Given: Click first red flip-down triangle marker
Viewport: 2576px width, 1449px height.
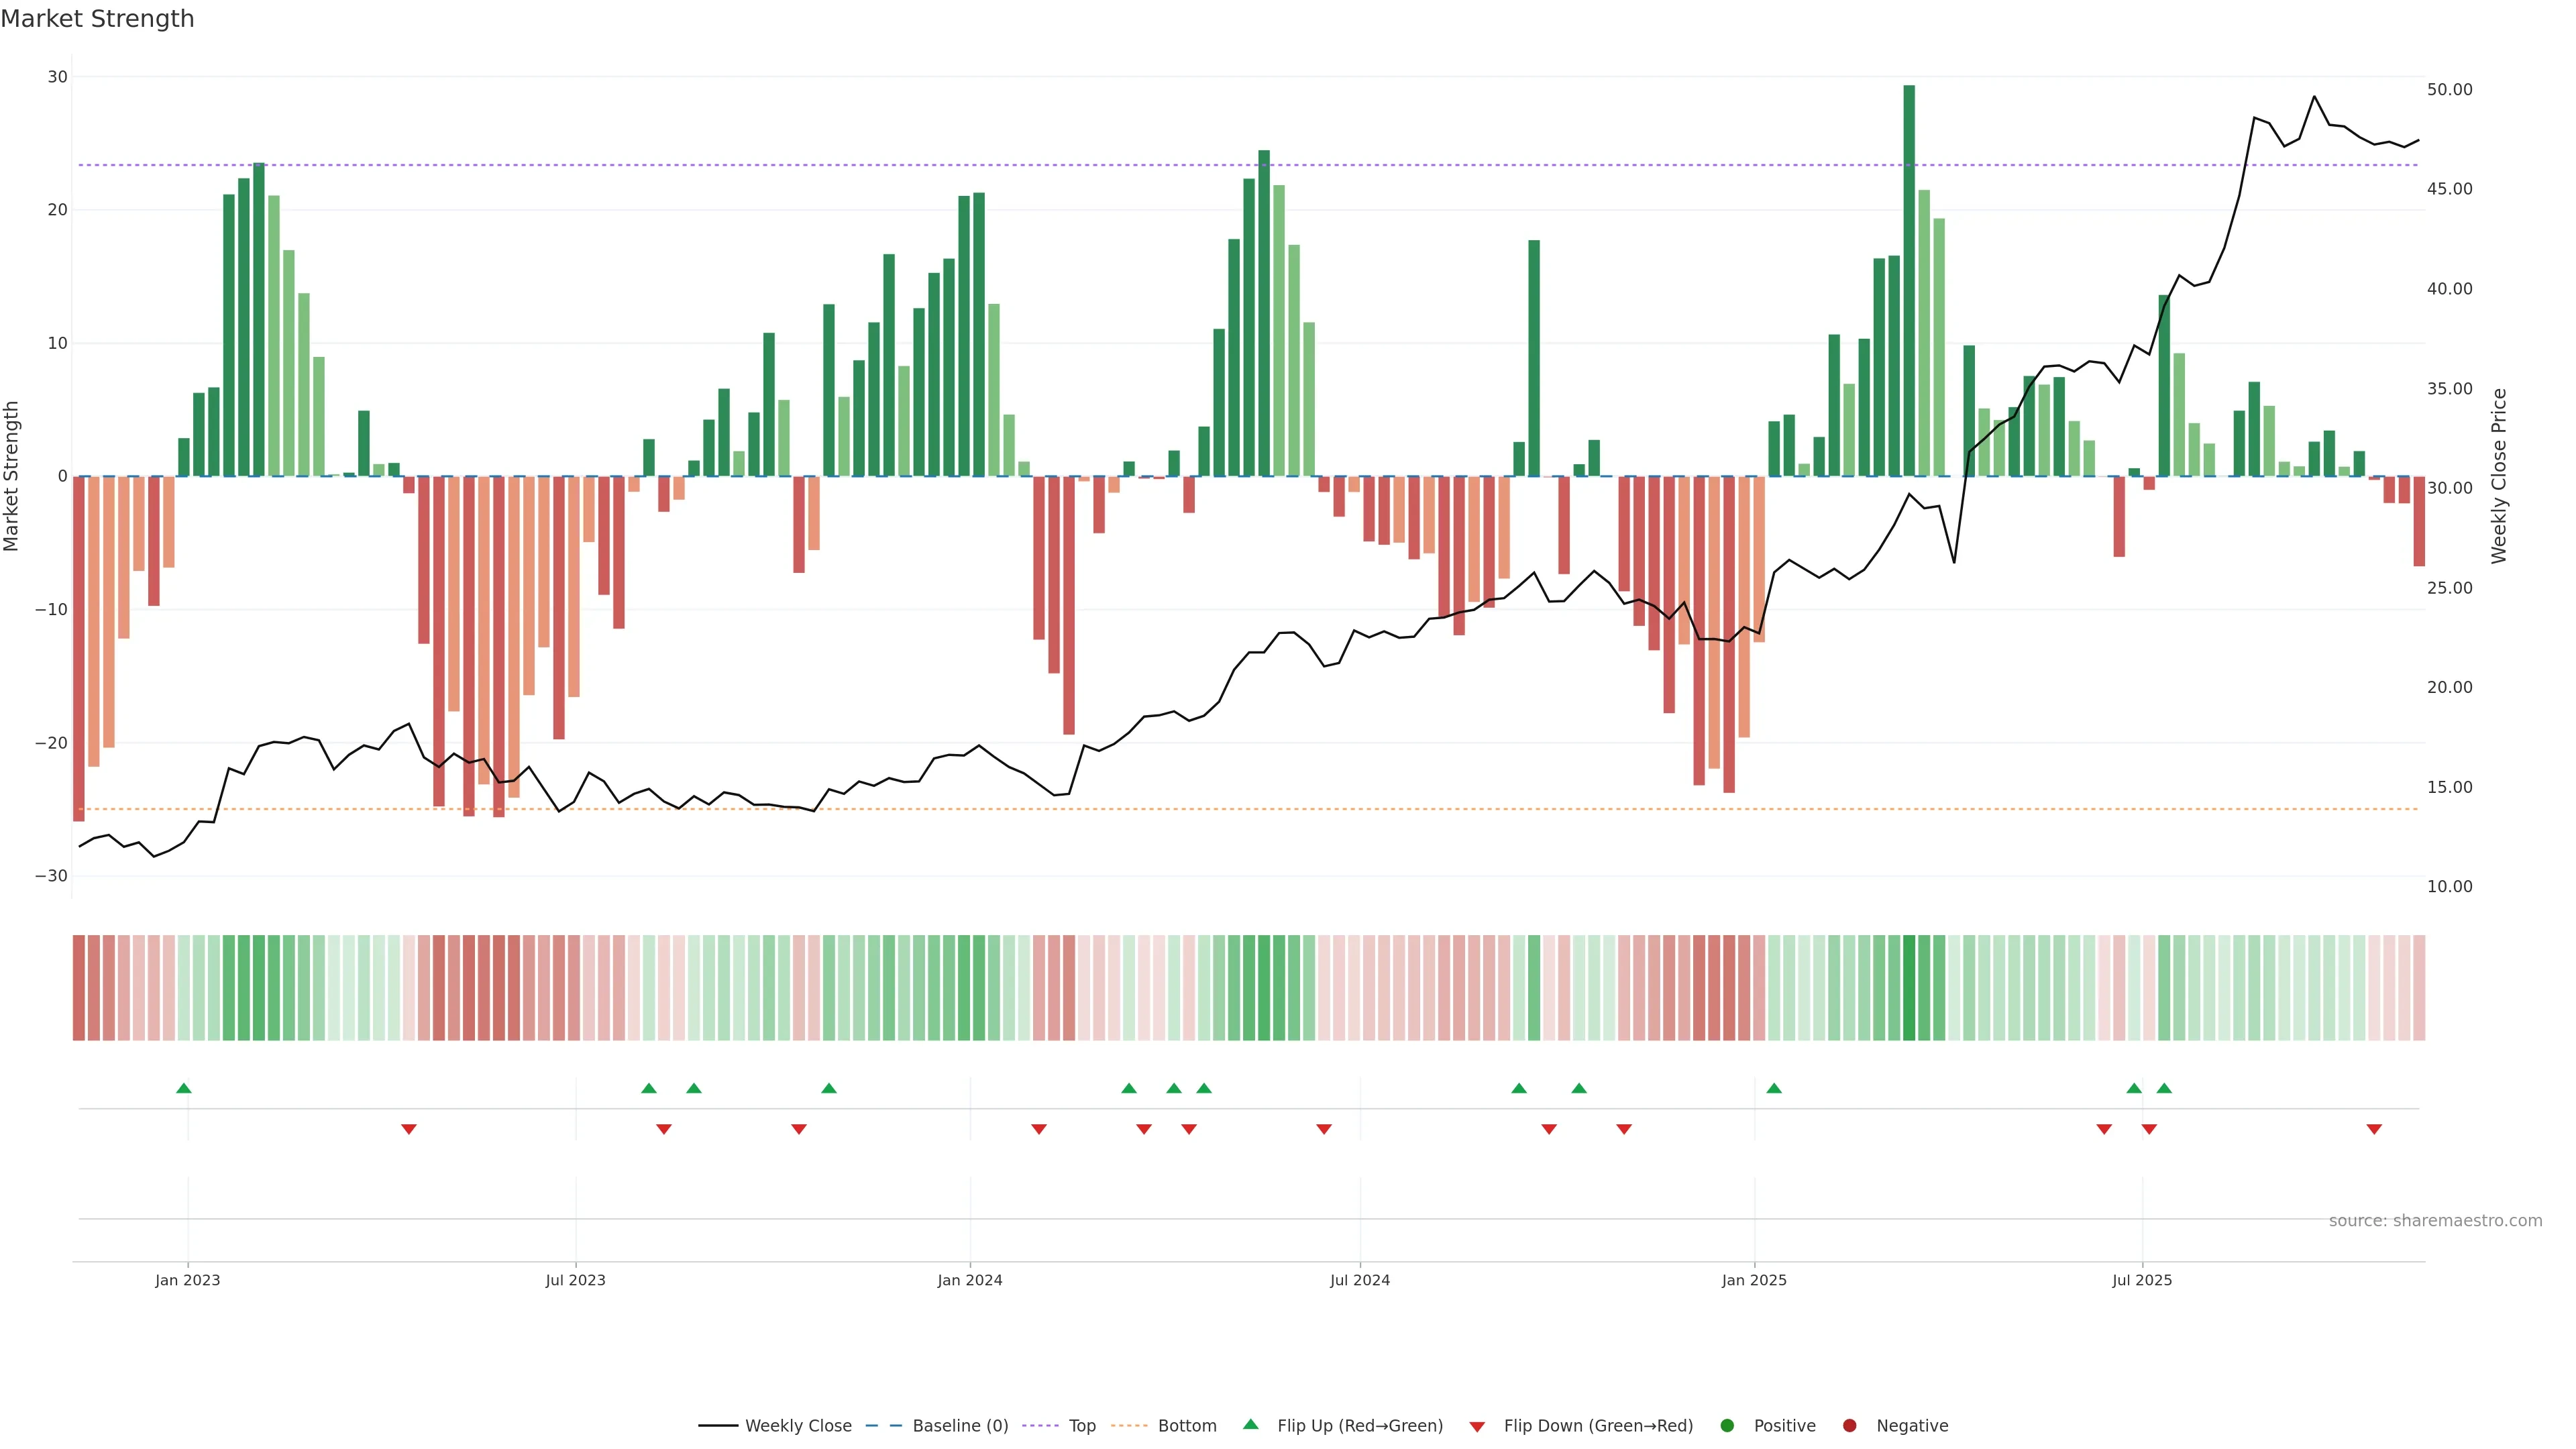Looking at the screenshot, I should point(409,1129).
